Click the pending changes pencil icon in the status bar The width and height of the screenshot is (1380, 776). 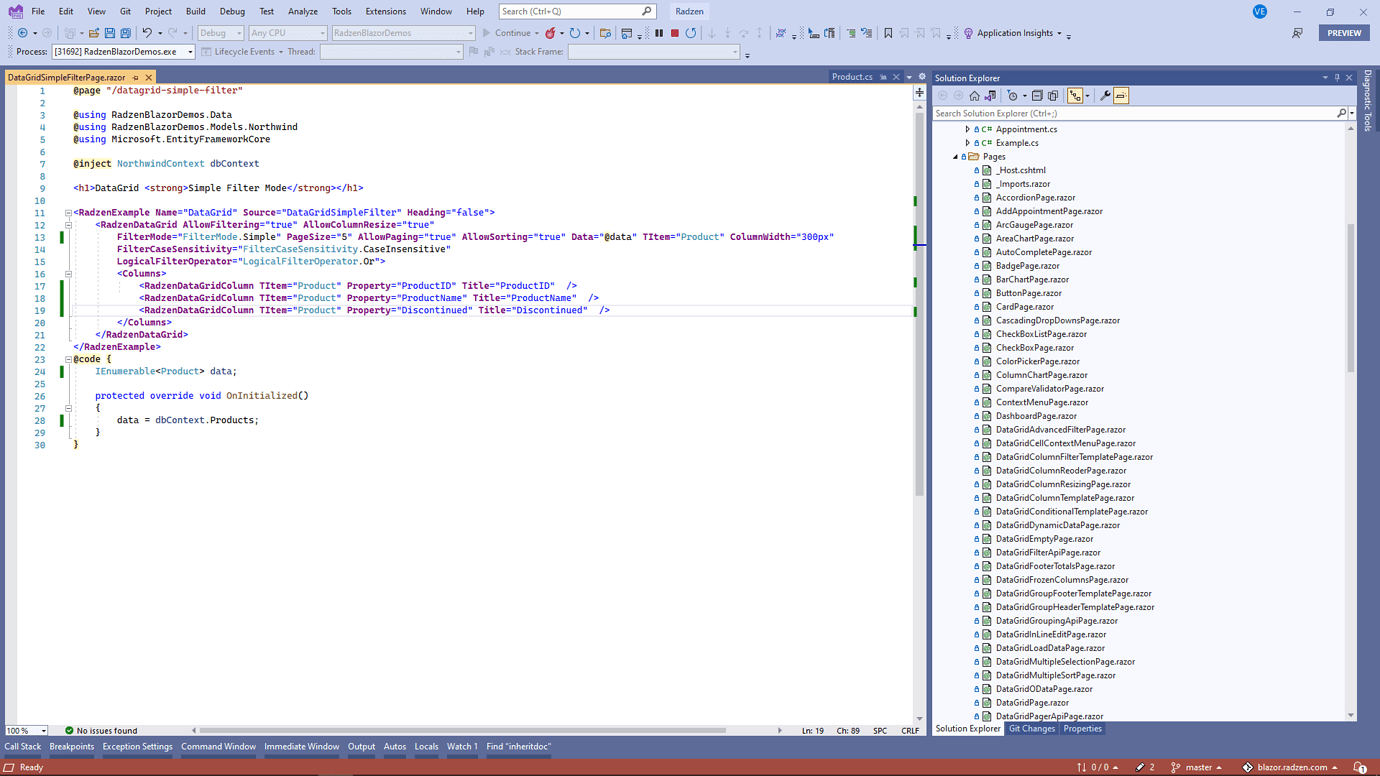pyautogui.click(x=1140, y=768)
